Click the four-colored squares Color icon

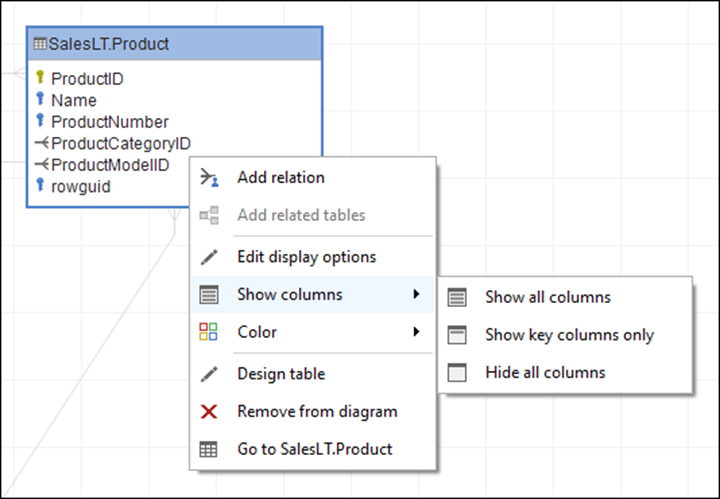pyautogui.click(x=209, y=332)
